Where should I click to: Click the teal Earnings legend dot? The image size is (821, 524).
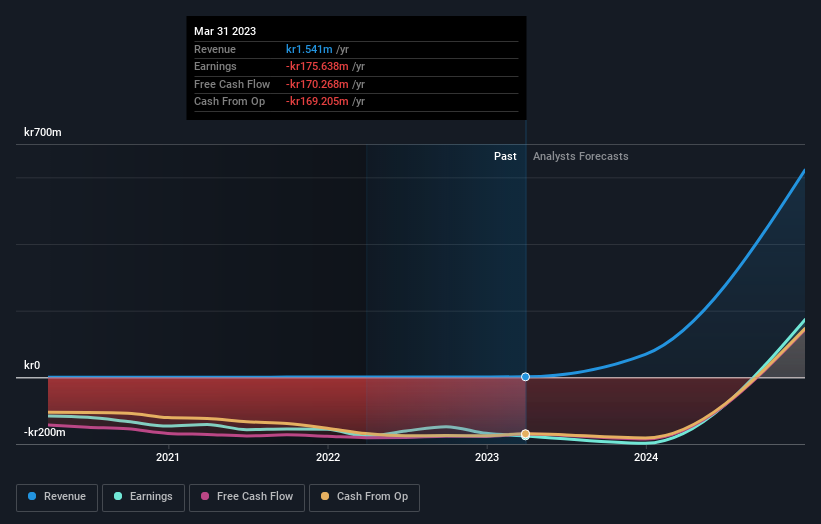point(118,496)
